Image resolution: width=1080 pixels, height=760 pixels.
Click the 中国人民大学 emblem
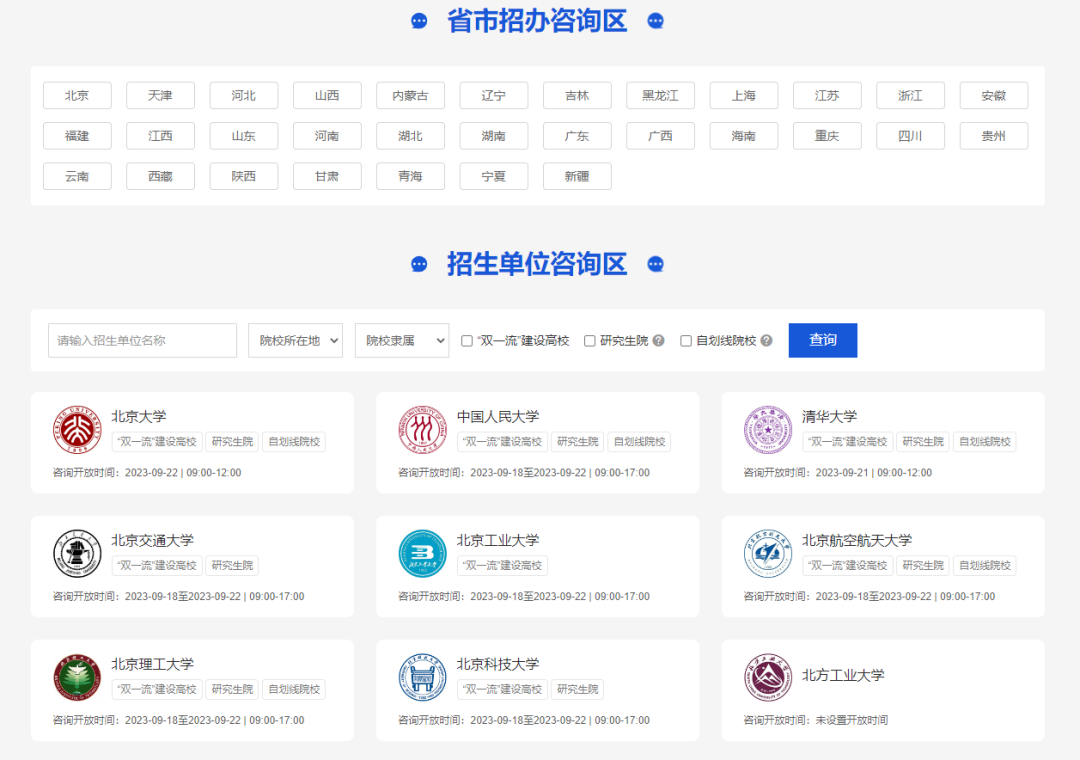click(422, 429)
